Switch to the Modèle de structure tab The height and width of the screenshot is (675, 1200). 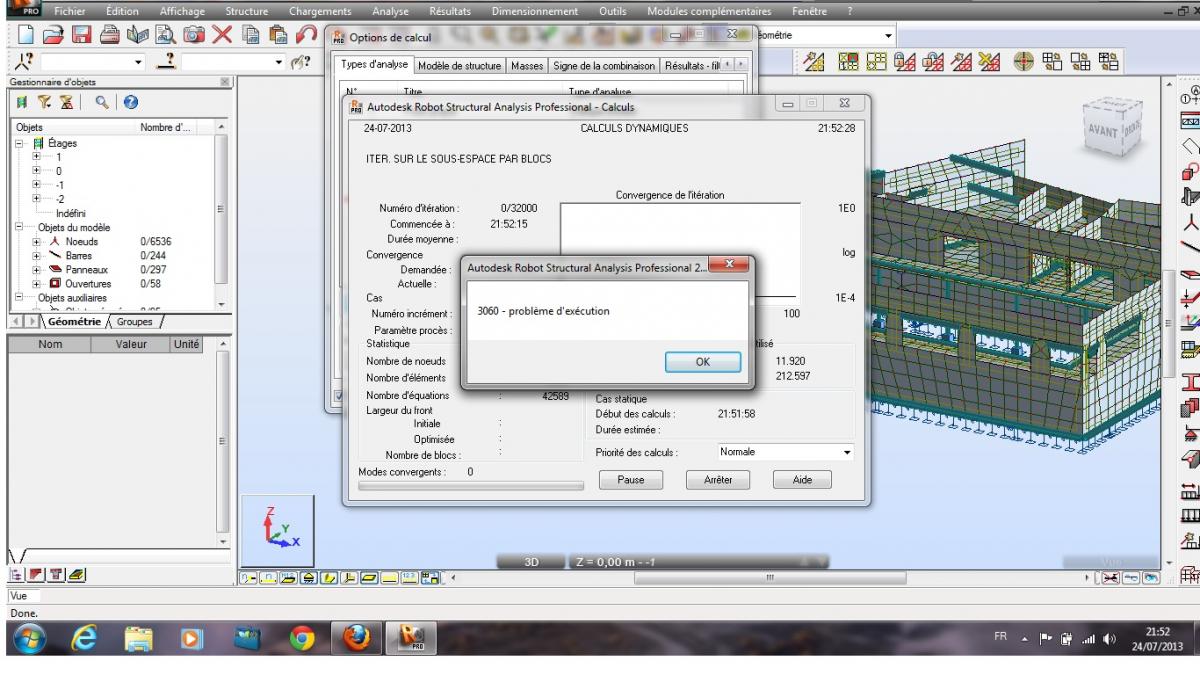(x=459, y=66)
